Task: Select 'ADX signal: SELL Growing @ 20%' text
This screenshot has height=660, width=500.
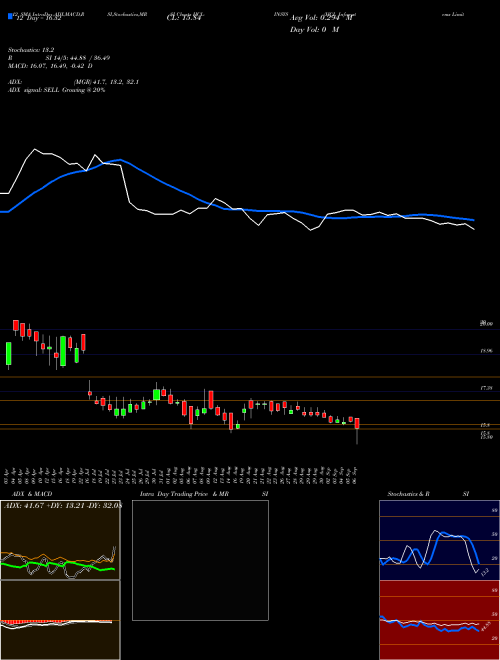Action: click(56, 90)
